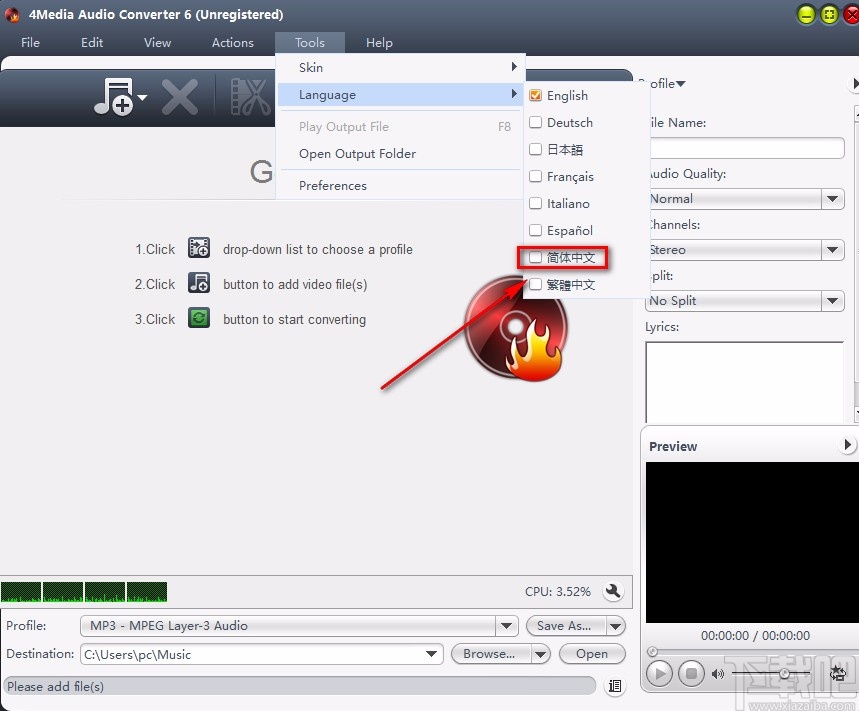This screenshot has width=859, height=711.
Task: Click the log list icon beside status bar
Action: point(615,686)
